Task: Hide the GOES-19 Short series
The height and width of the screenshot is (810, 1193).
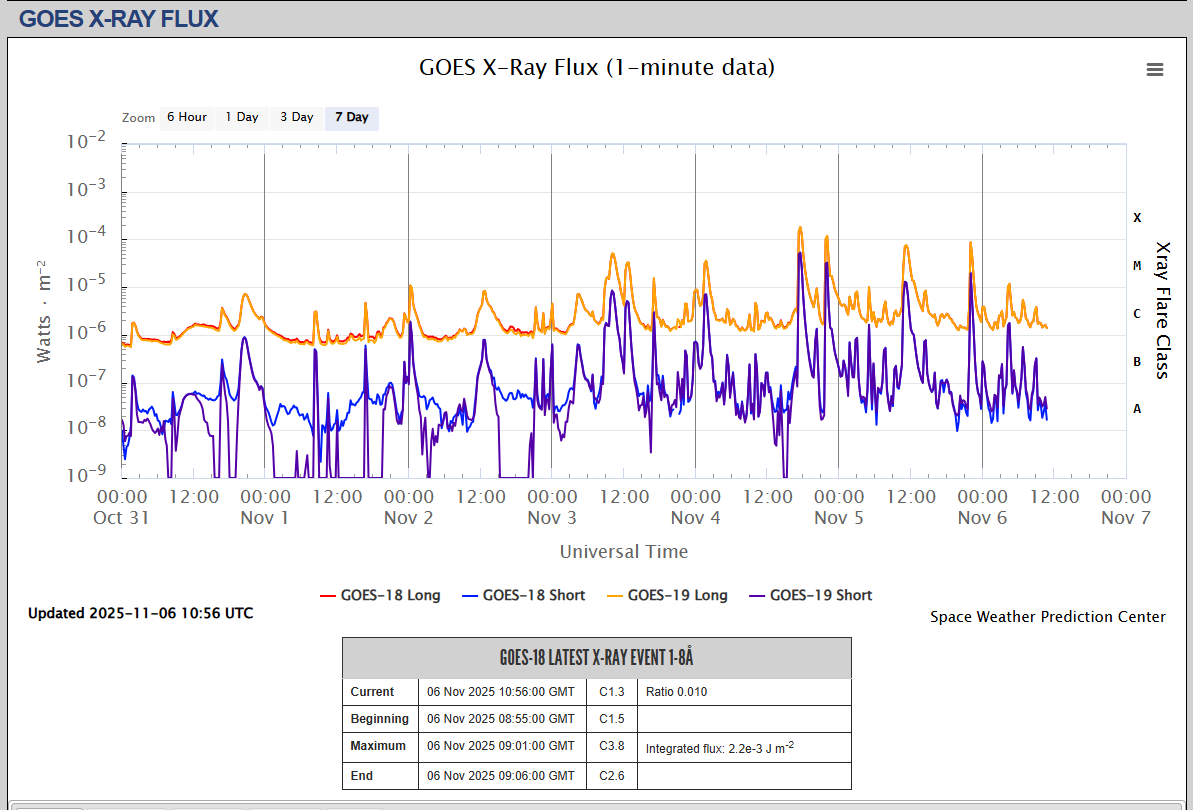Action: [820, 595]
